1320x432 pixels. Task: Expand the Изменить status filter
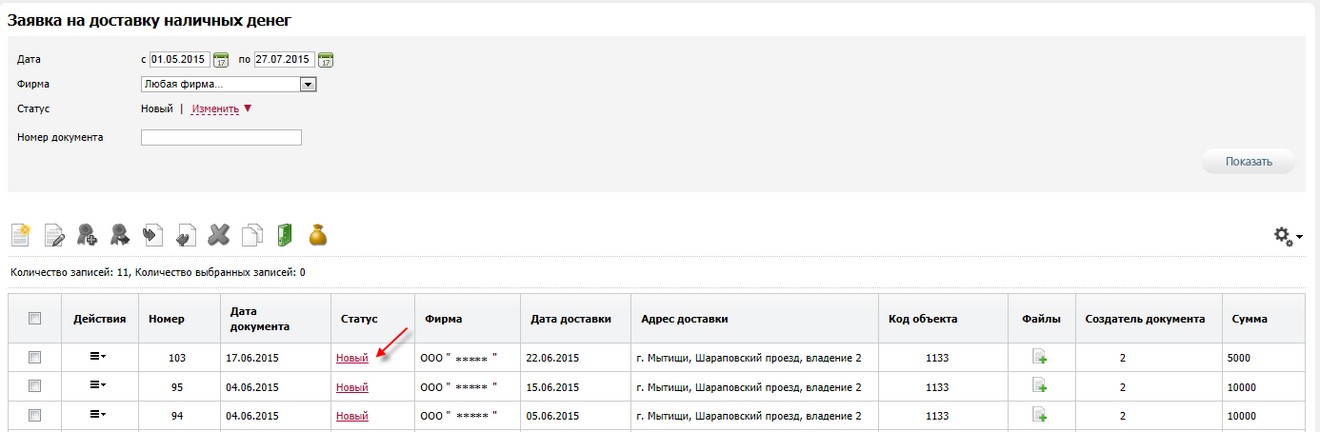click(221, 109)
